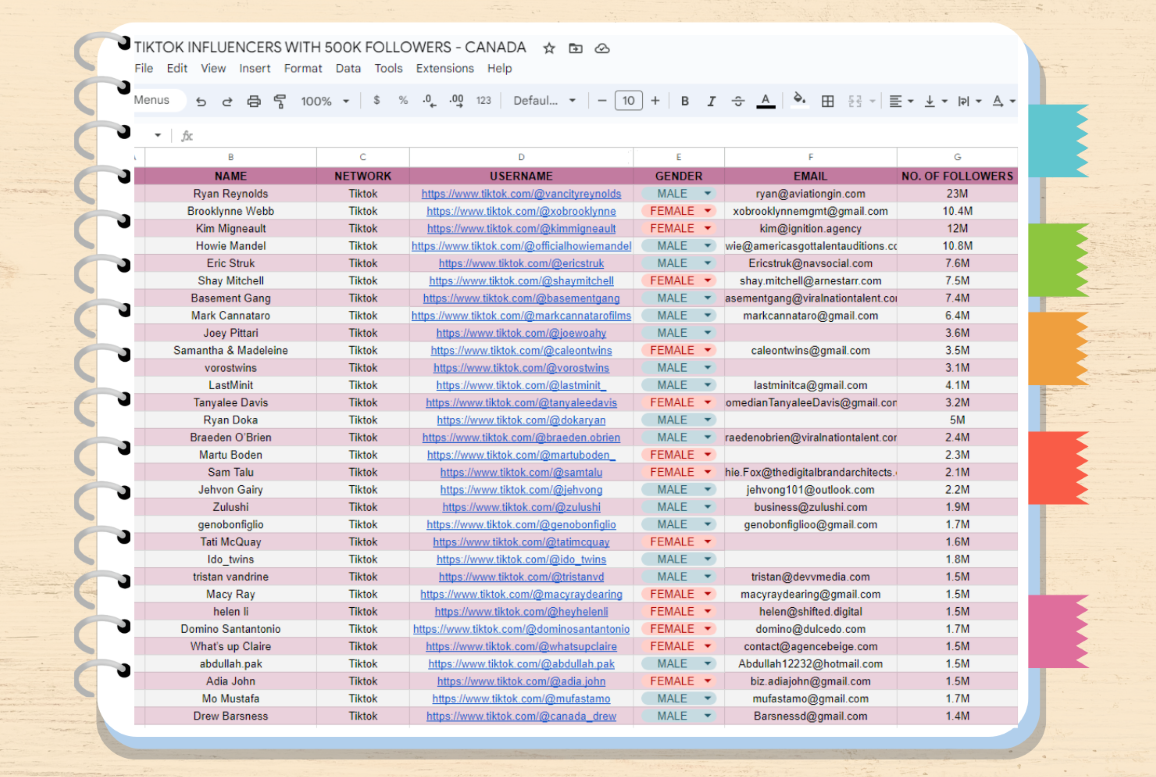Open the name box dropdown arrow
The width and height of the screenshot is (1156, 777).
click(157, 136)
